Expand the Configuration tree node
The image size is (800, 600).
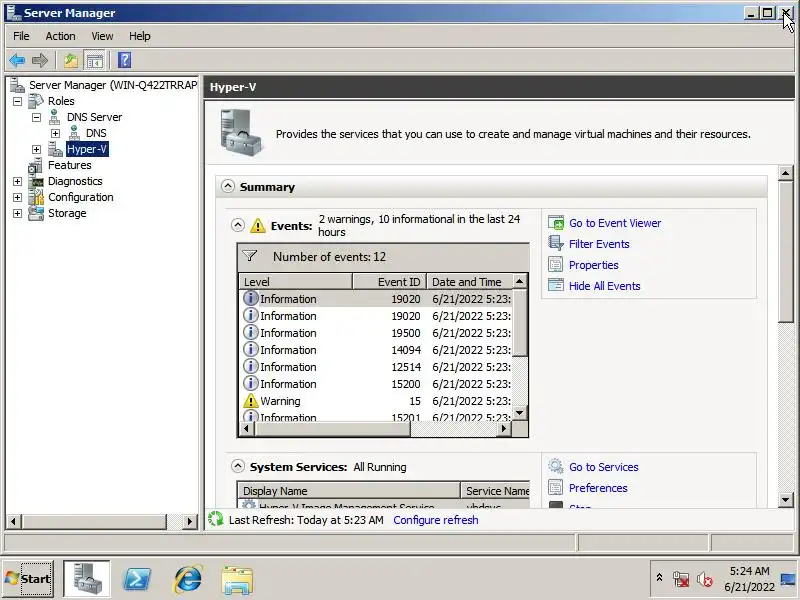click(x=17, y=197)
